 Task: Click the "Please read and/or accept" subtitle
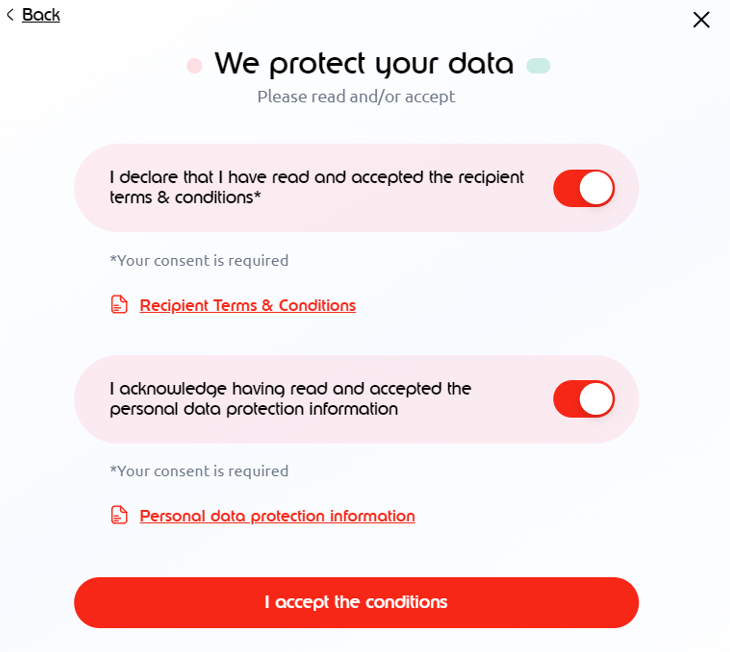pyautogui.click(x=356, y=97)
